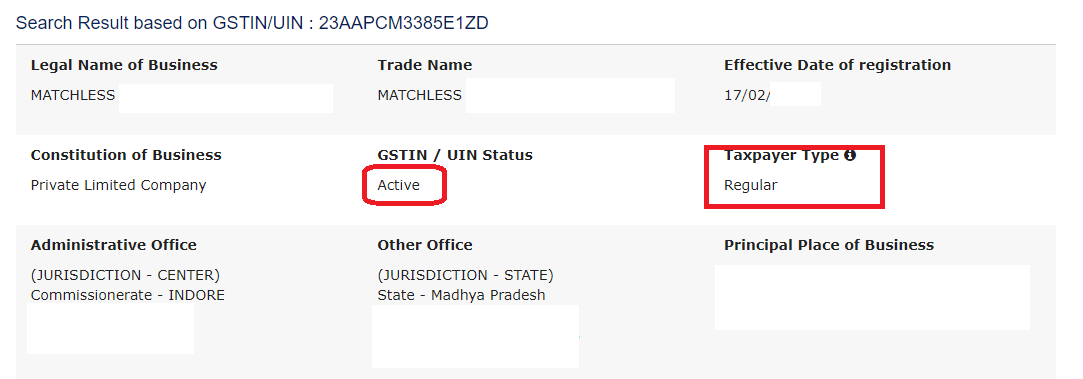
Task: Click the Administrative Office label
Action: 114,245
